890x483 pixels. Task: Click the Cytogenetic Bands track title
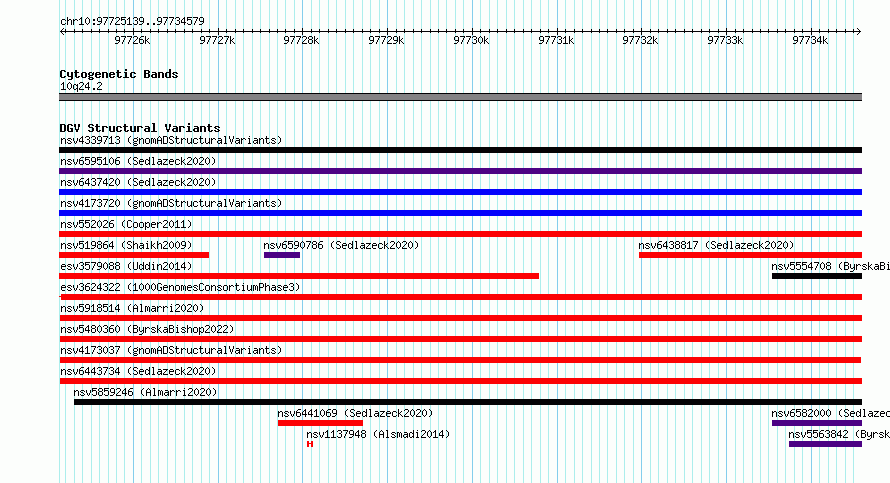click(x=119, y=74)
